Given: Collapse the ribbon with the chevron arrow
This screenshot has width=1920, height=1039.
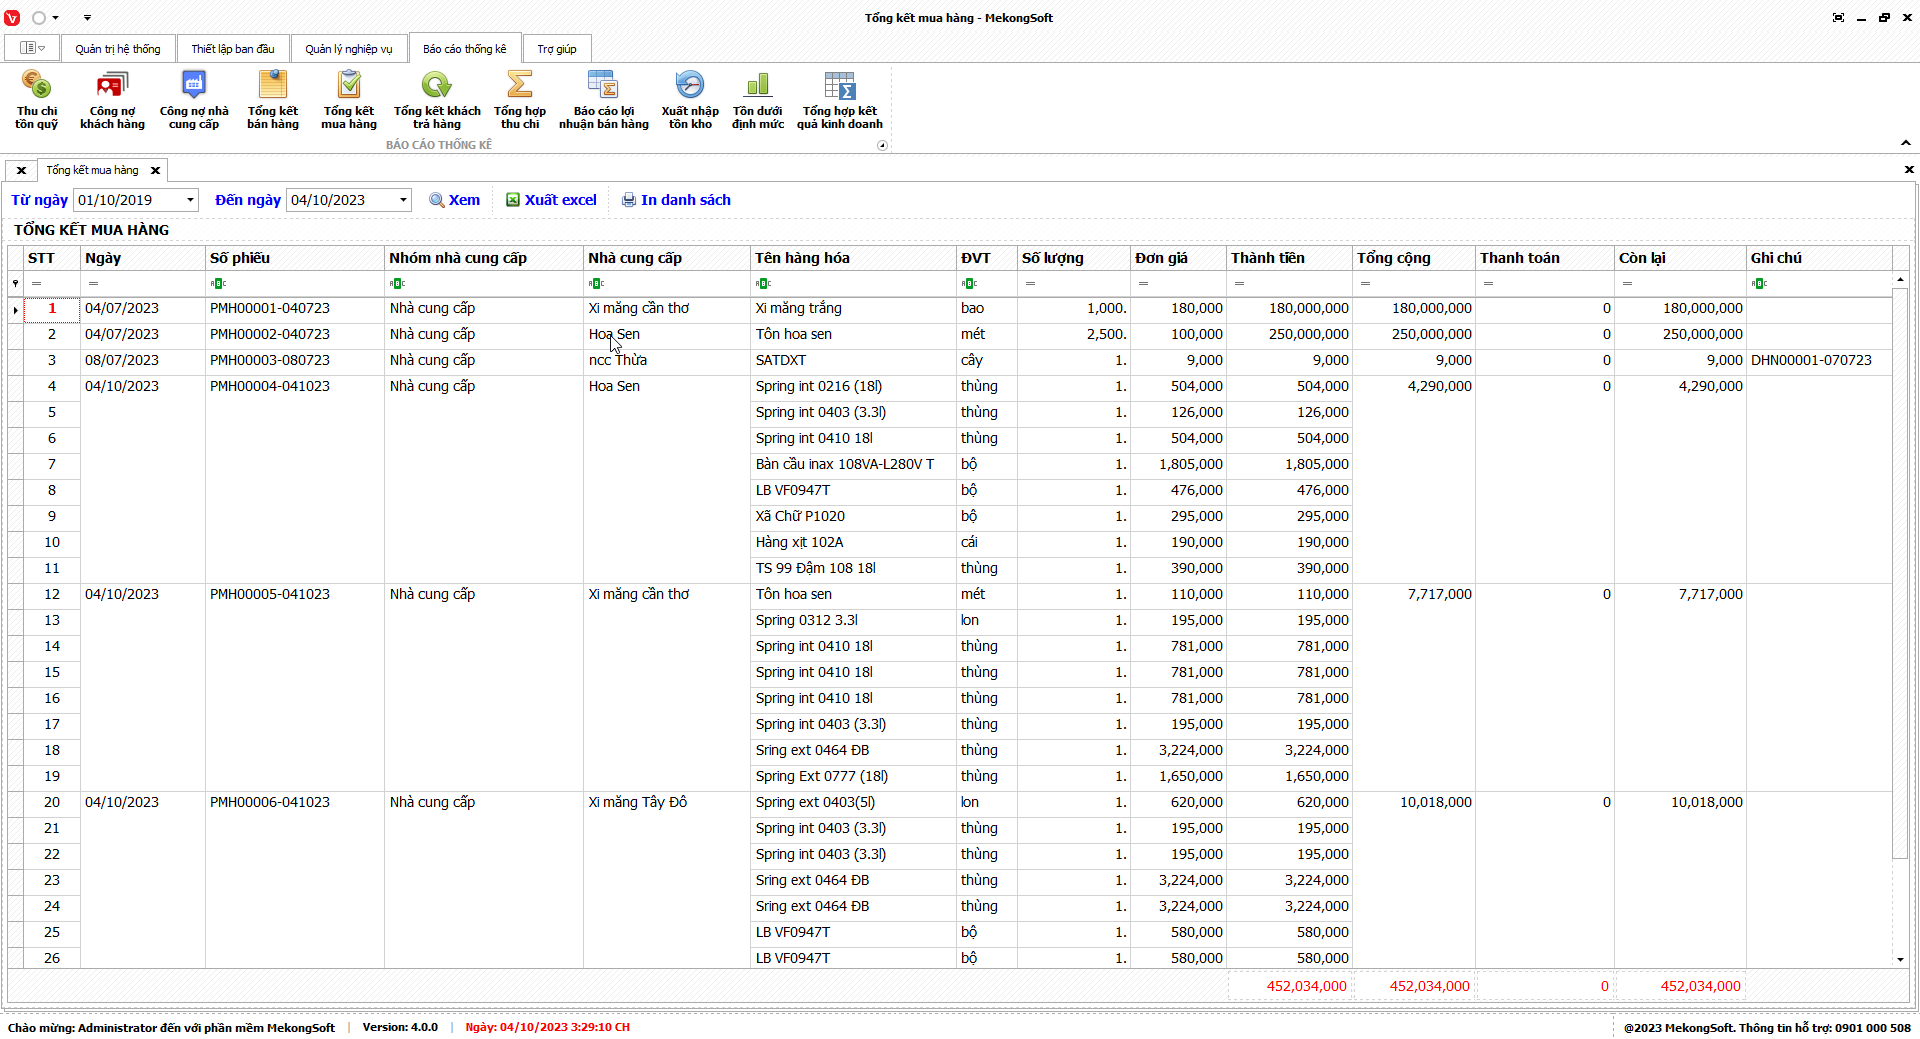Looking at the screenshot, I should pyautogui.click(x=1905, y=143).
